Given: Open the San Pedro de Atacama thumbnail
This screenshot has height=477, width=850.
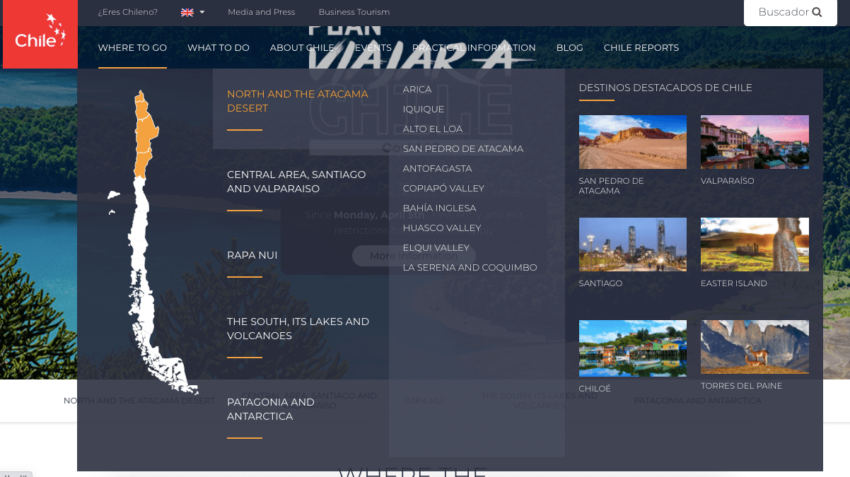Looking at the screenshot, I should (x=632, y=142).
